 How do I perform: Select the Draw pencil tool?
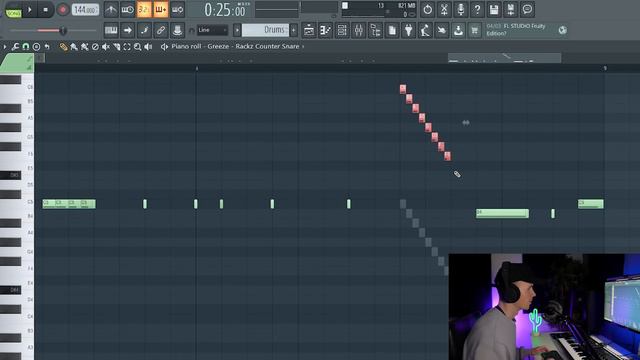click(63, 47)
